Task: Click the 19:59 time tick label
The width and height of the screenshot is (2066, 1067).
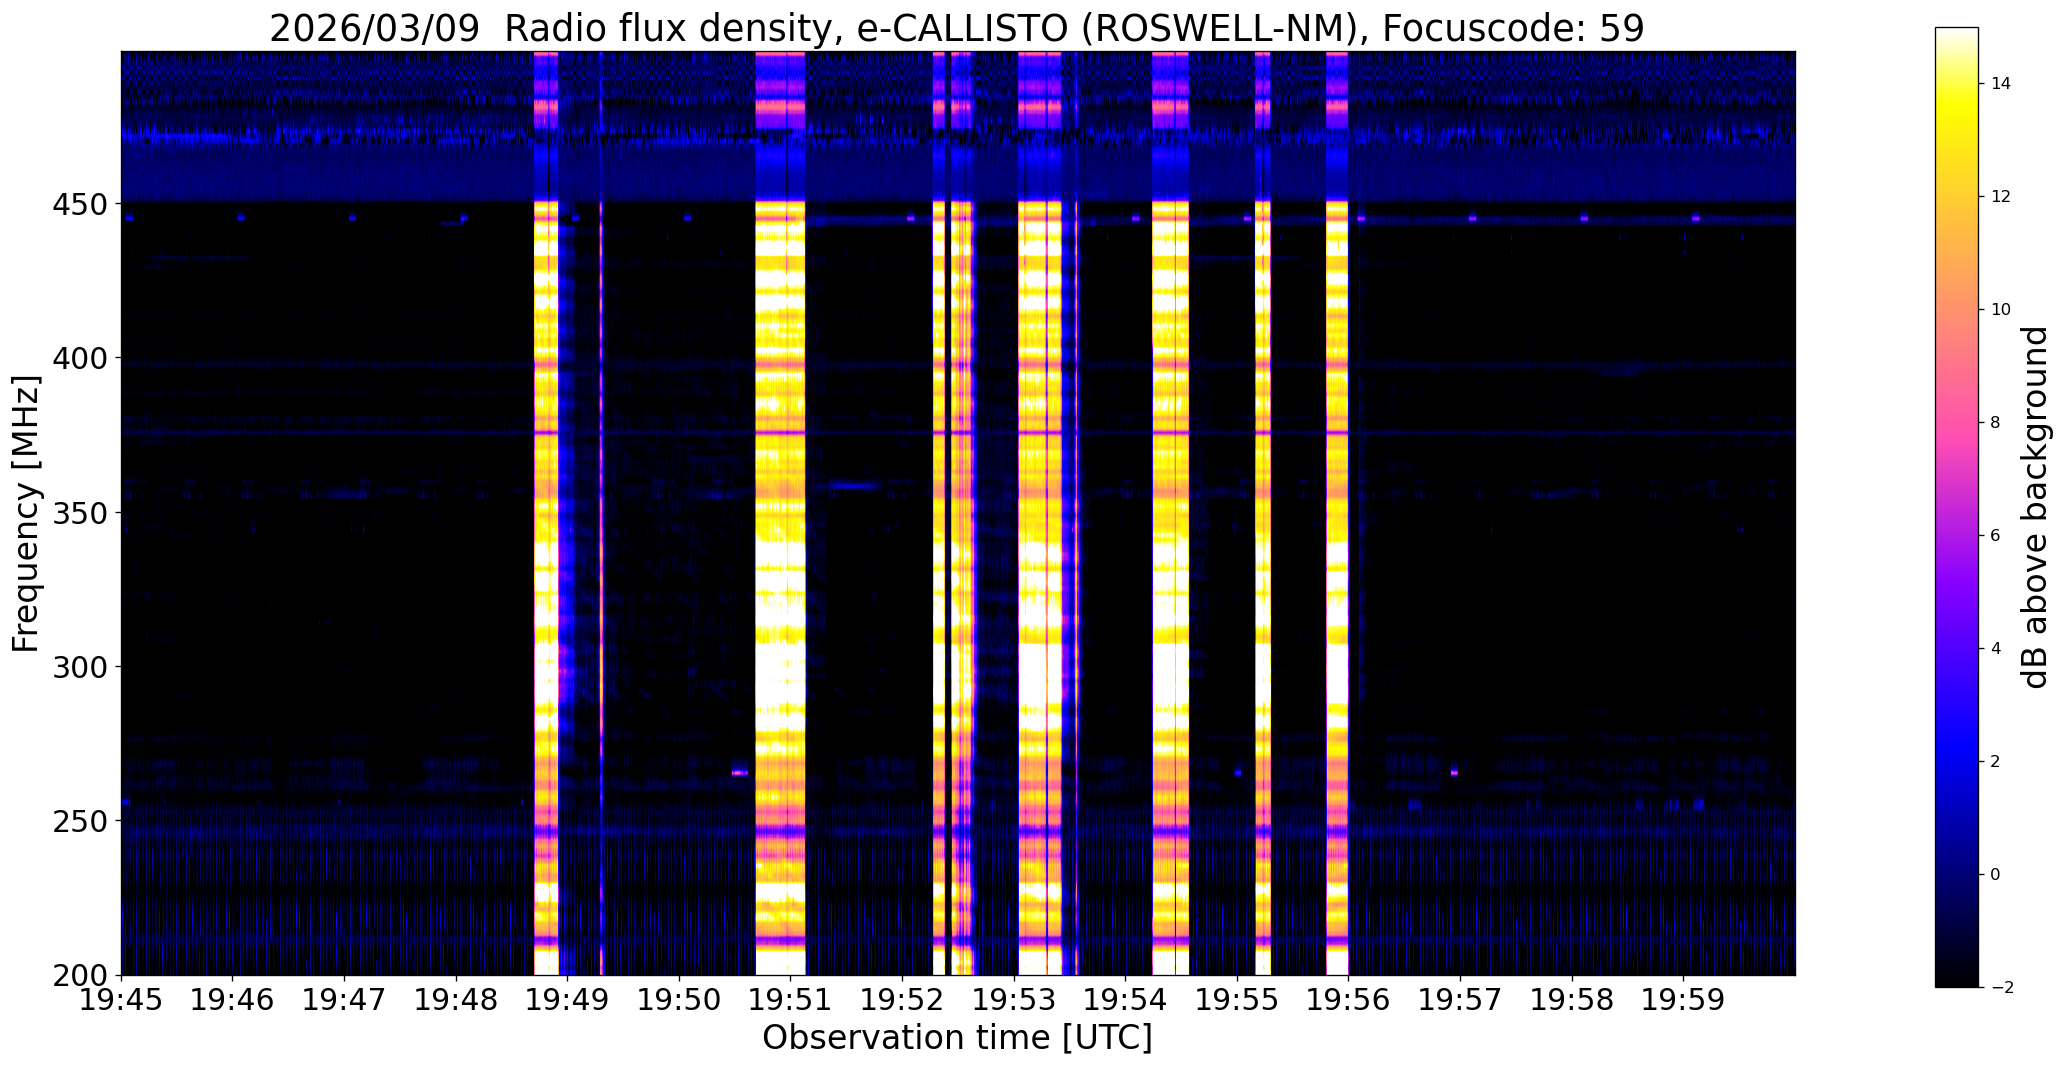Action: coord(1685,1000)
